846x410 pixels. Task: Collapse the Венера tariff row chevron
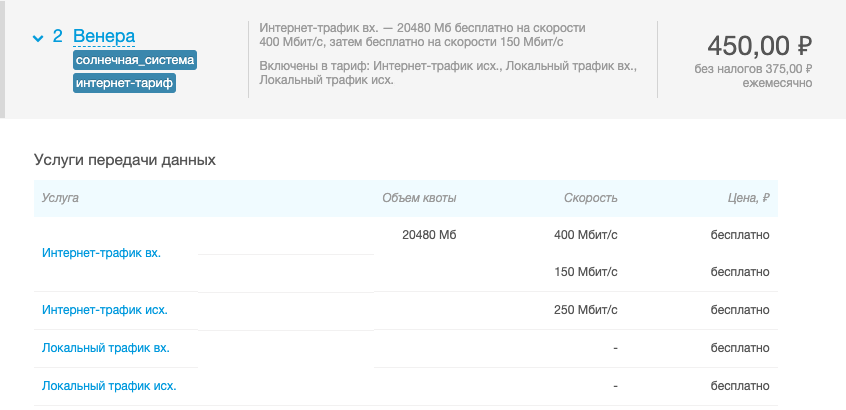38,38
